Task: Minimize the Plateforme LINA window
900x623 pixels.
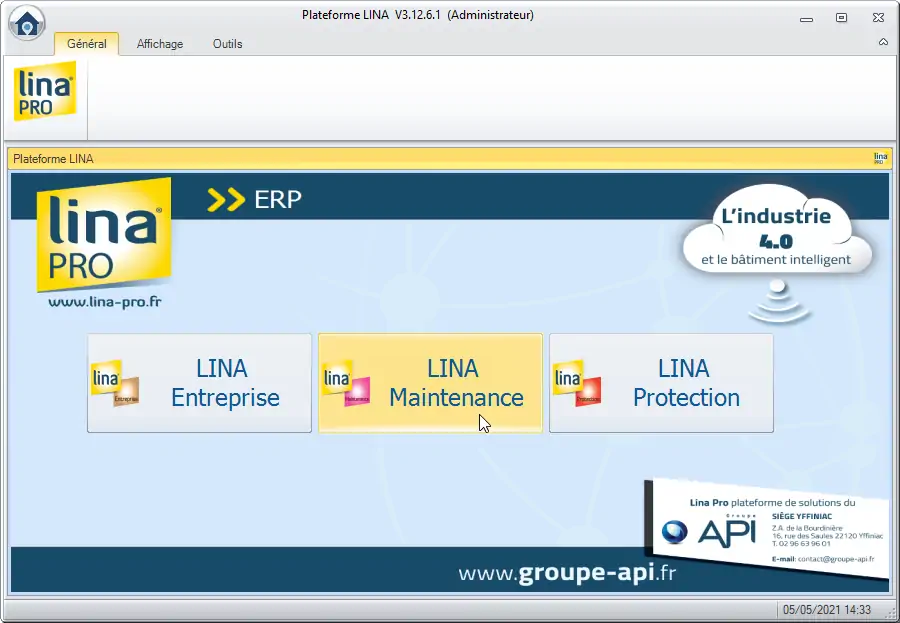Action: [806, 18]
